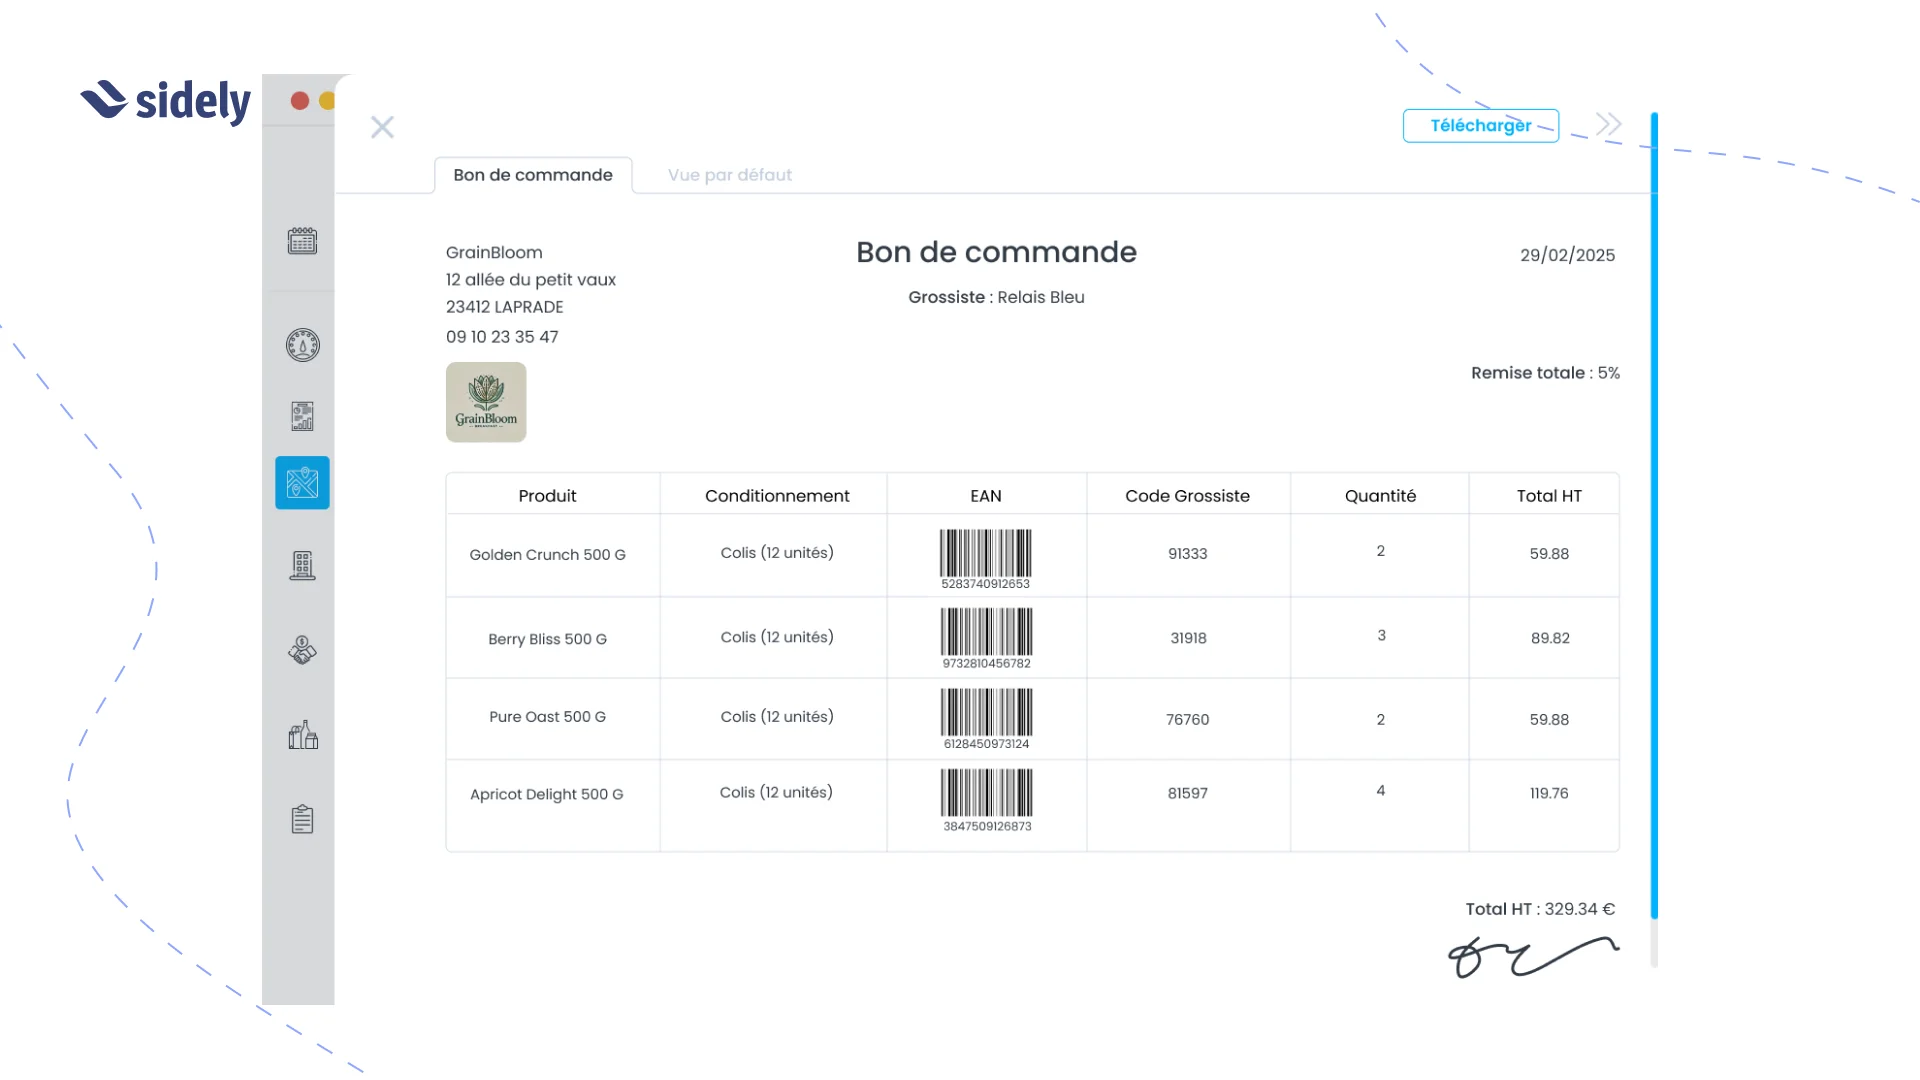Collapse the panel with the double chevron
This screenshot has width=1920, height=1080.
tap(1606, 123)
